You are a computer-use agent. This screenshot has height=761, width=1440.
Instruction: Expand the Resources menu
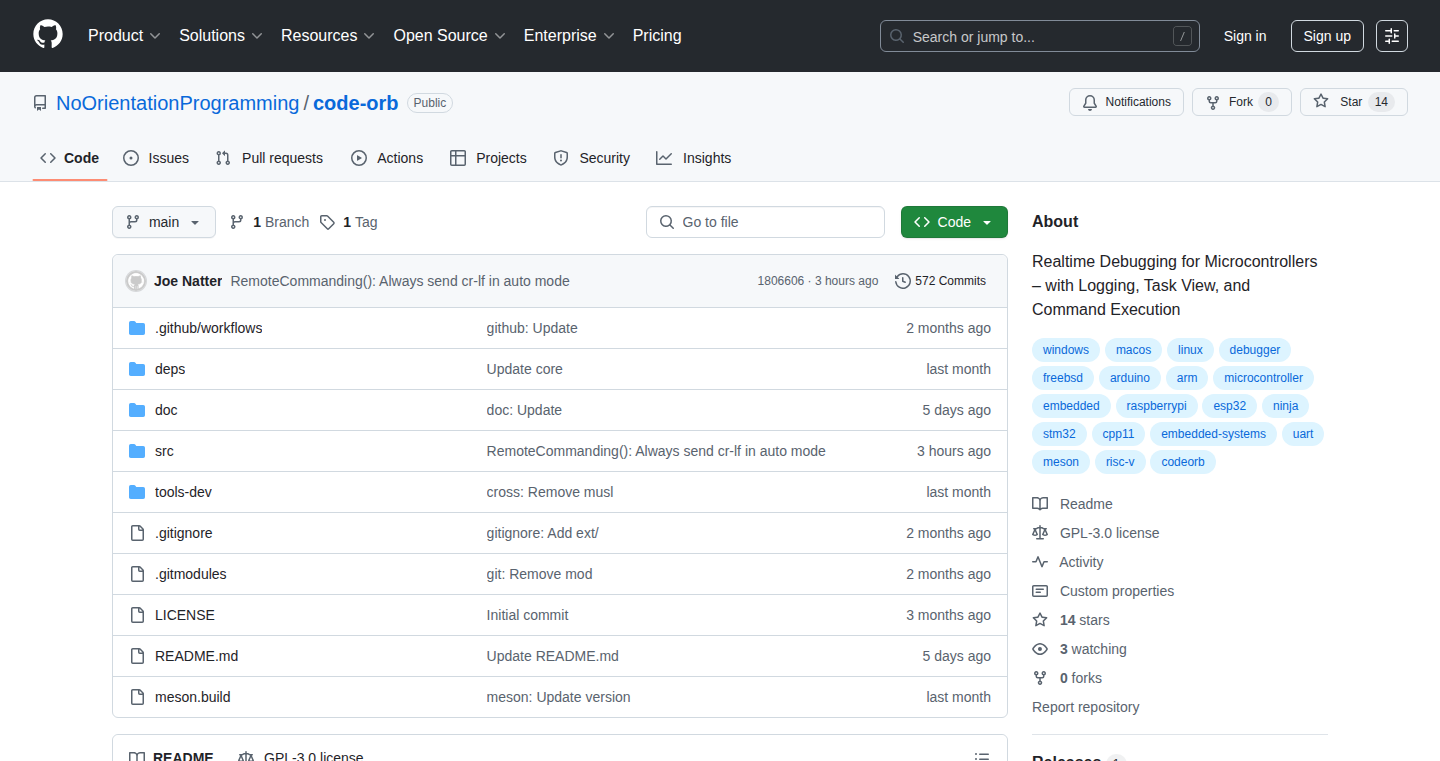click(x=328, y=36)
